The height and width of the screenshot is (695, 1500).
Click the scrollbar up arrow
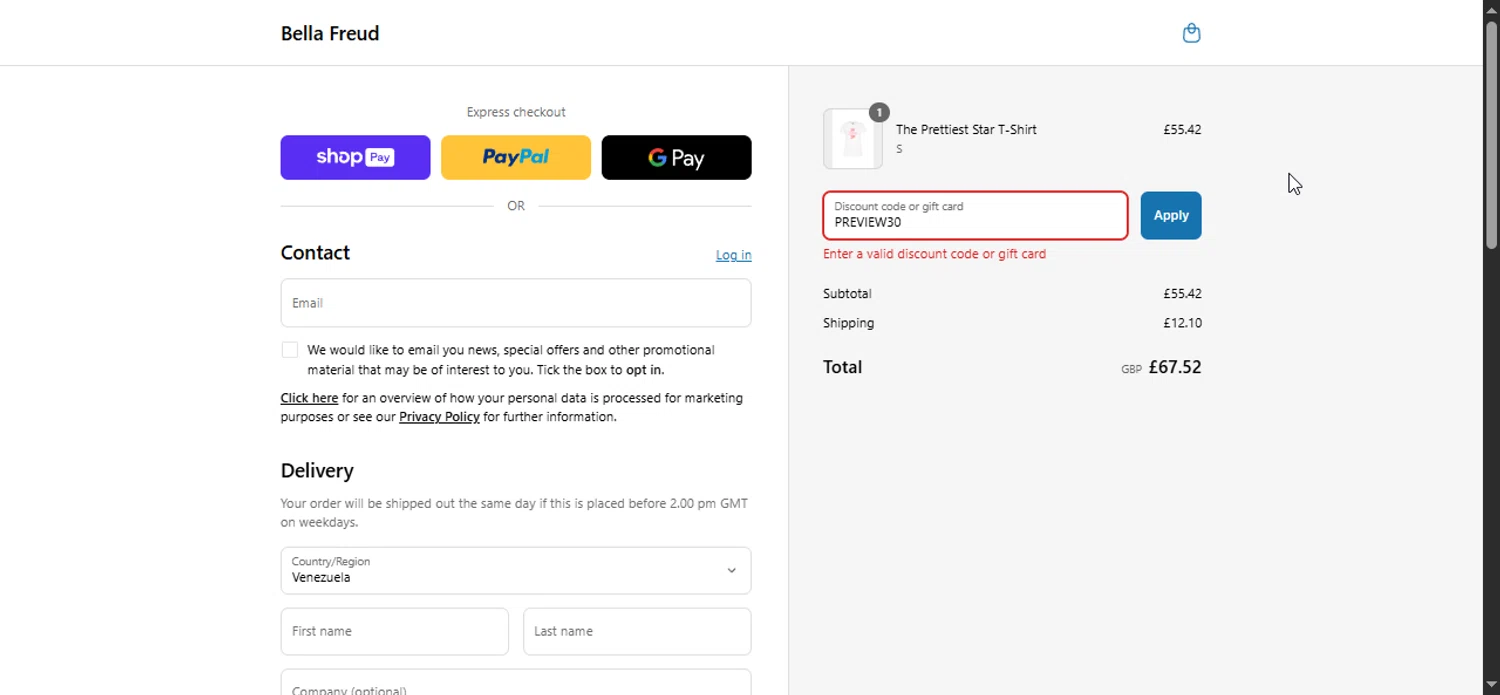click(1492, 9)
